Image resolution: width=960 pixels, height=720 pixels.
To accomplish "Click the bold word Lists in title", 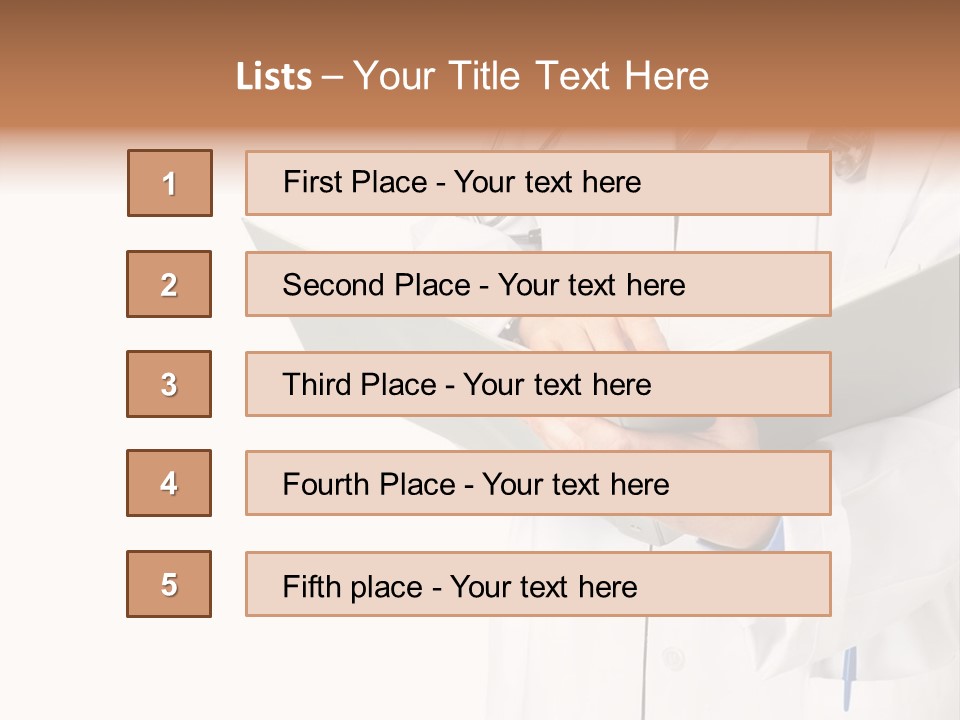I will click(x=274, y=77).
